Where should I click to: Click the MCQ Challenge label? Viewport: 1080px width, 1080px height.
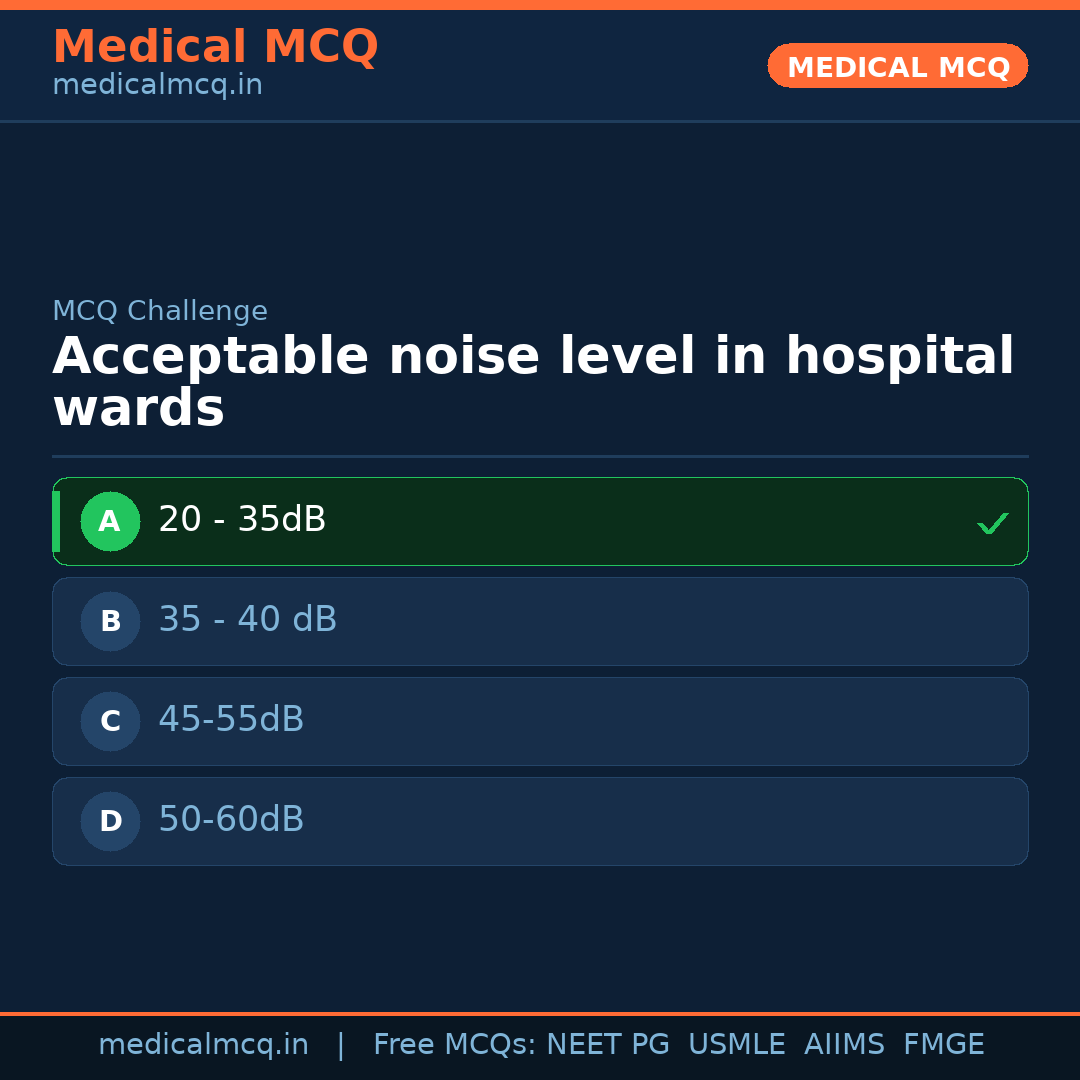point(160,311)
